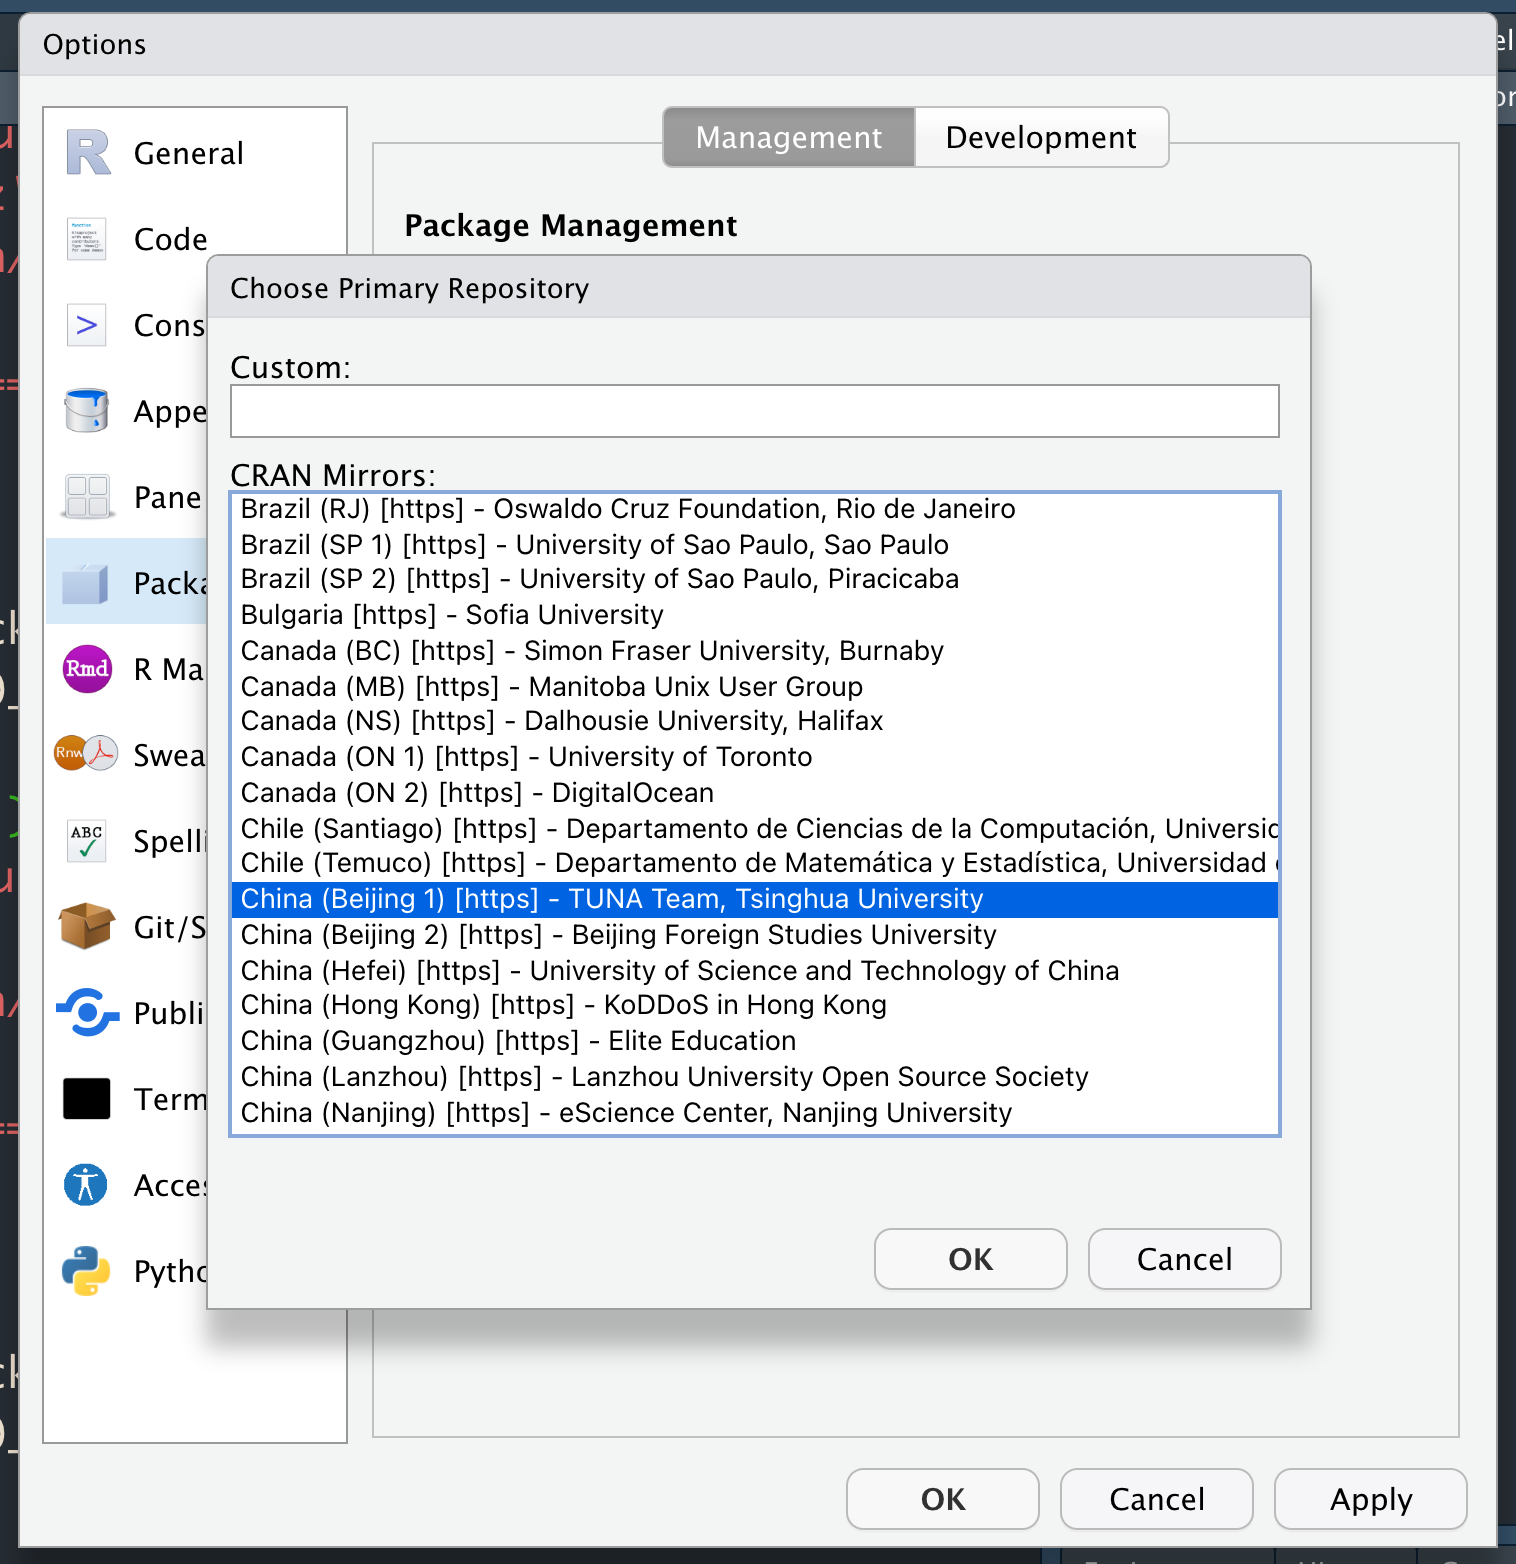Viewport: 1516px width, 1564px height.
Task: Open Git/SVN options cardboard box icon
Action: pos(87,925)
